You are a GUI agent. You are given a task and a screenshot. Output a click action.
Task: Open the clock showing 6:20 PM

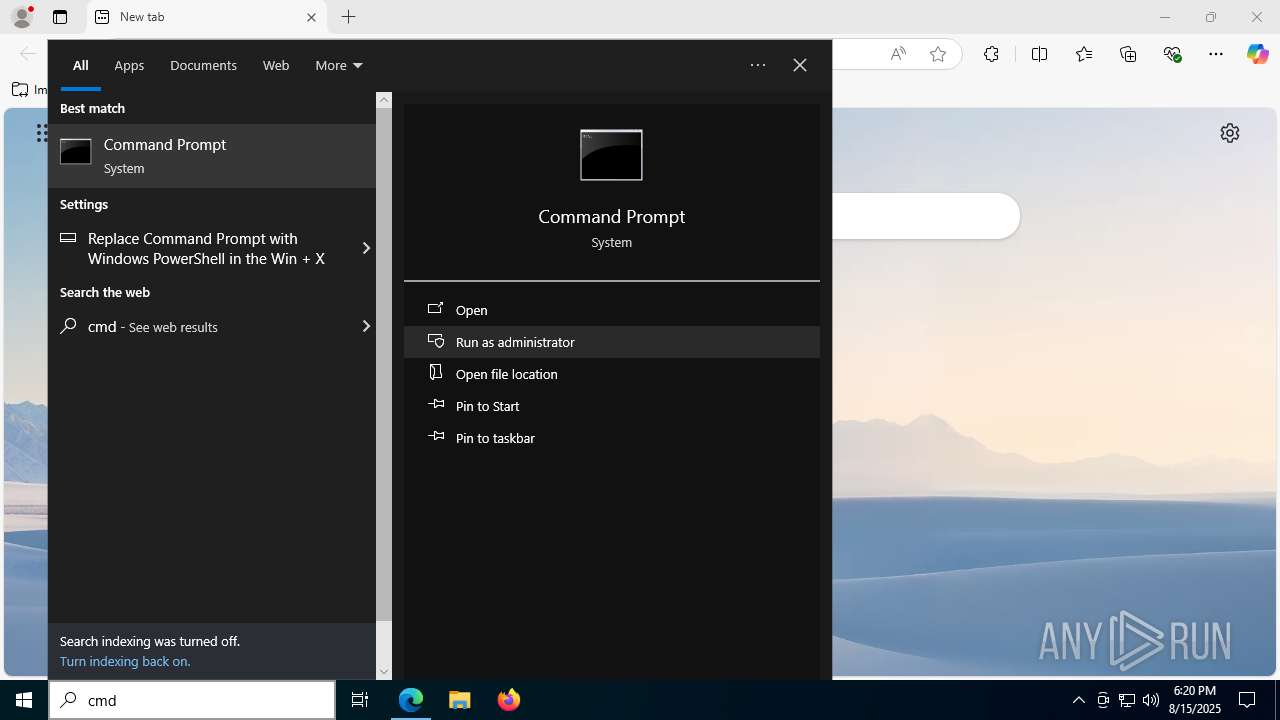(1195, 700)
